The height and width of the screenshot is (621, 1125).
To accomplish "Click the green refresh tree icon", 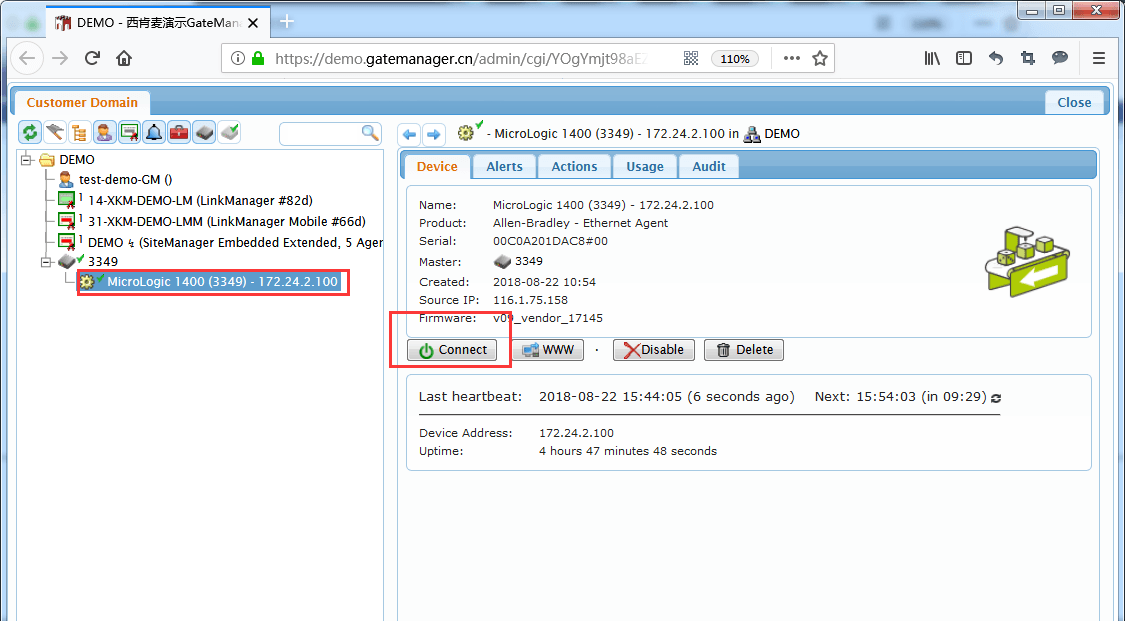I will click(x=29, y=133).
